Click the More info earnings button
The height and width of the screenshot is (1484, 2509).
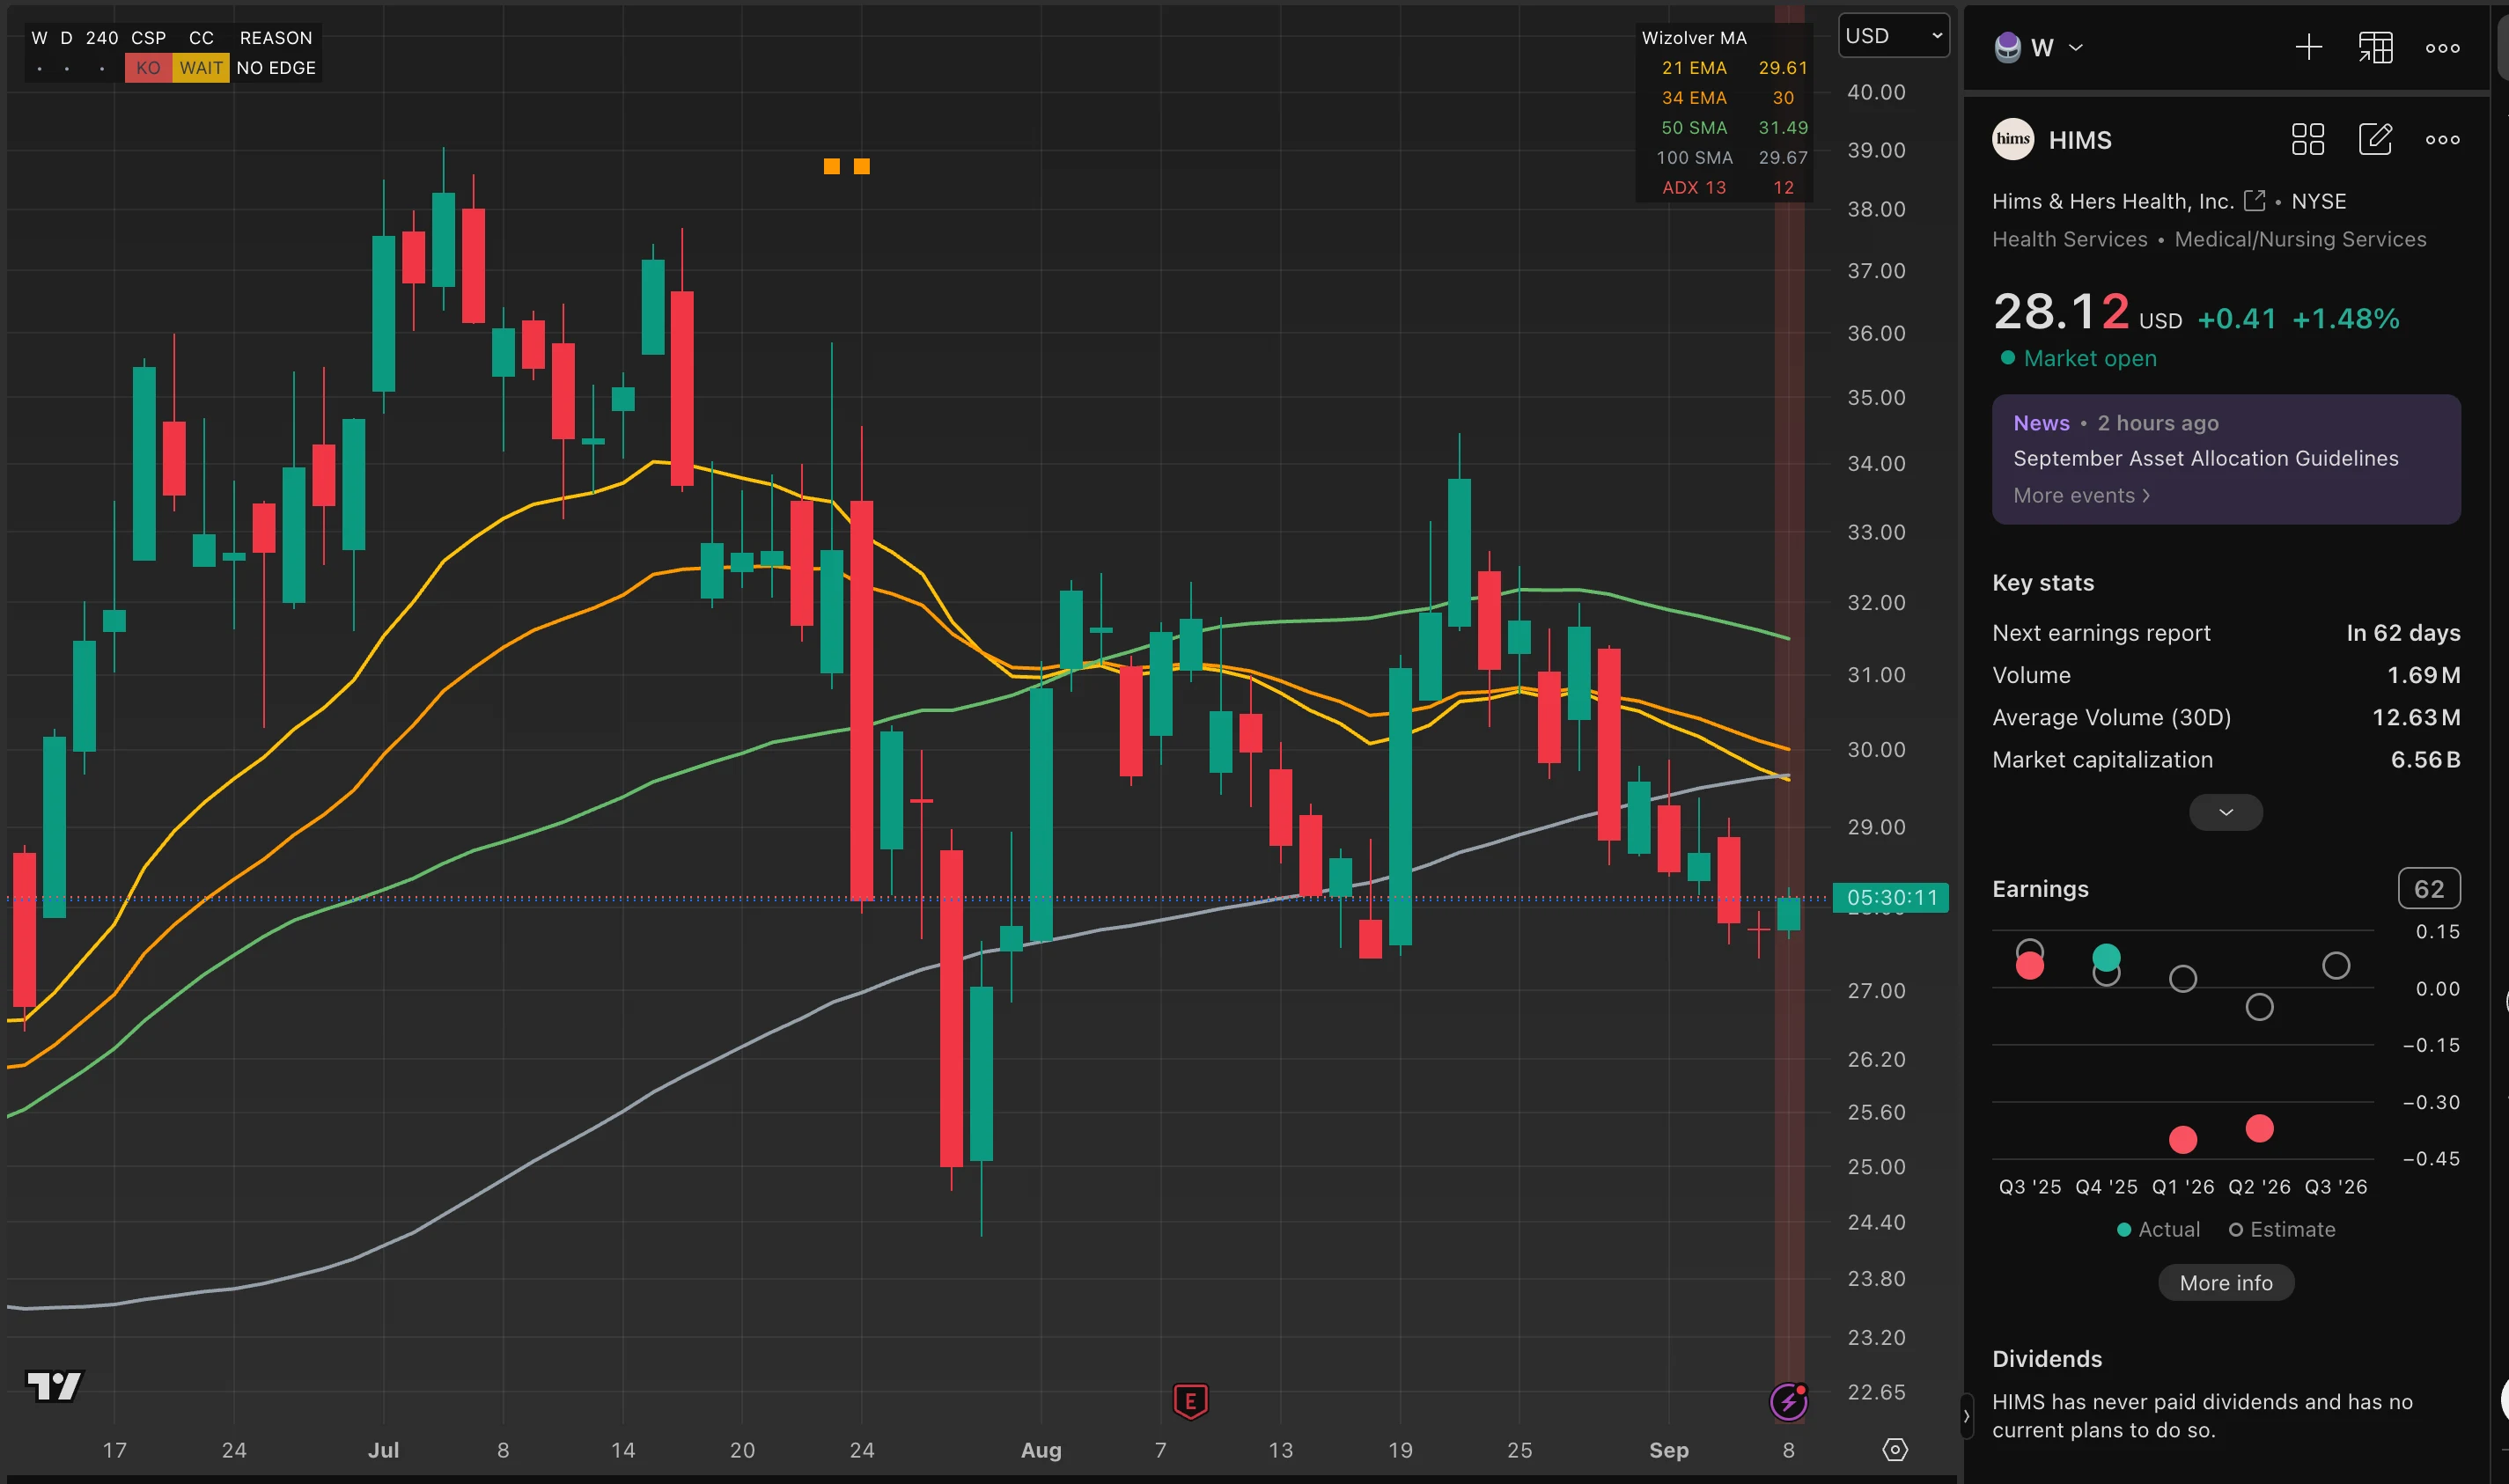[2226, 1282]
